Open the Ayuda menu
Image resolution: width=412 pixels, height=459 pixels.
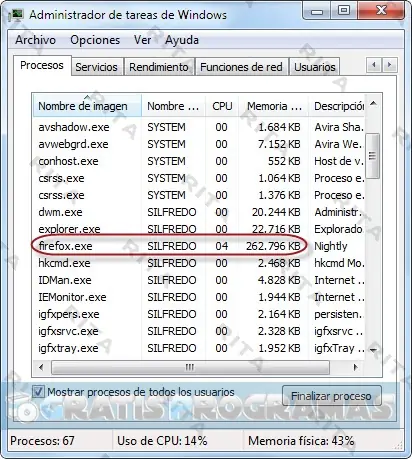pyautogui.click(x=182, y=40)
